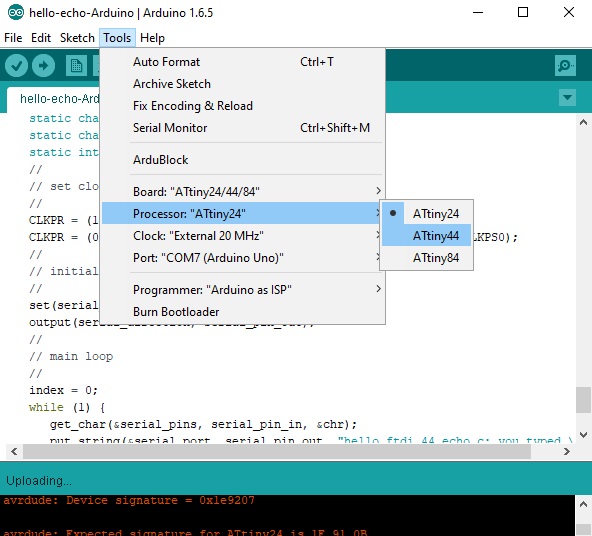Click horizontal scrollbar left arrow
The width and height of the screenshot is (592, 536).
point(14,451)
